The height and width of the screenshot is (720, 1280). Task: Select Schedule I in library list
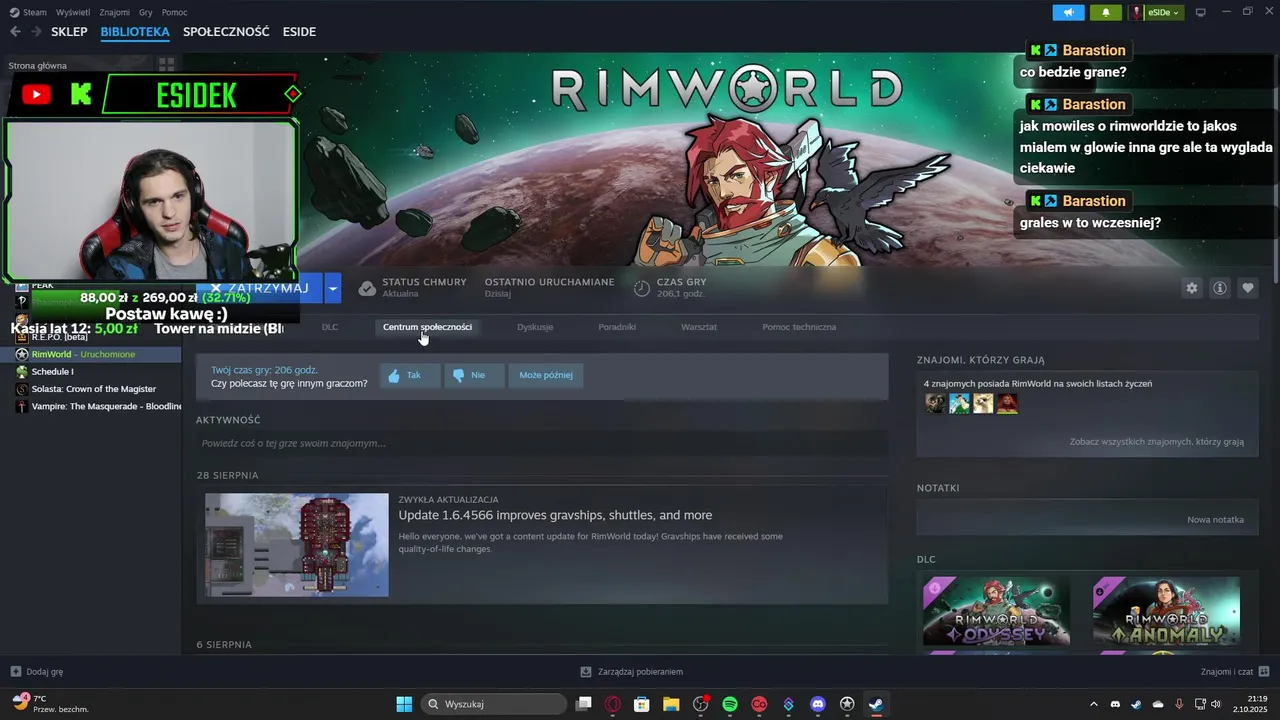tap(52, 371)
